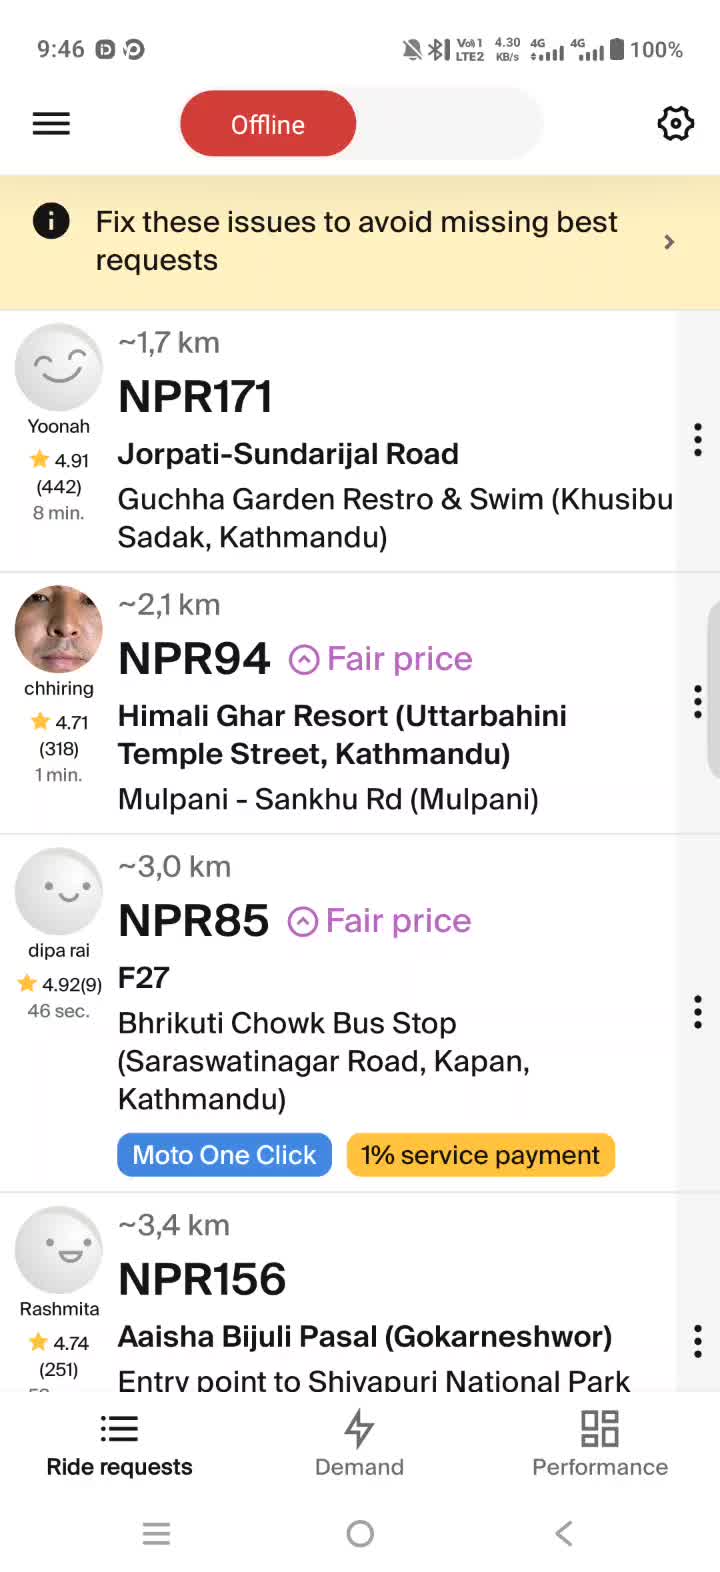Tap Android back navigation arrow
The width and height of the screenshot is (720, 1572).
[564, 1533]
